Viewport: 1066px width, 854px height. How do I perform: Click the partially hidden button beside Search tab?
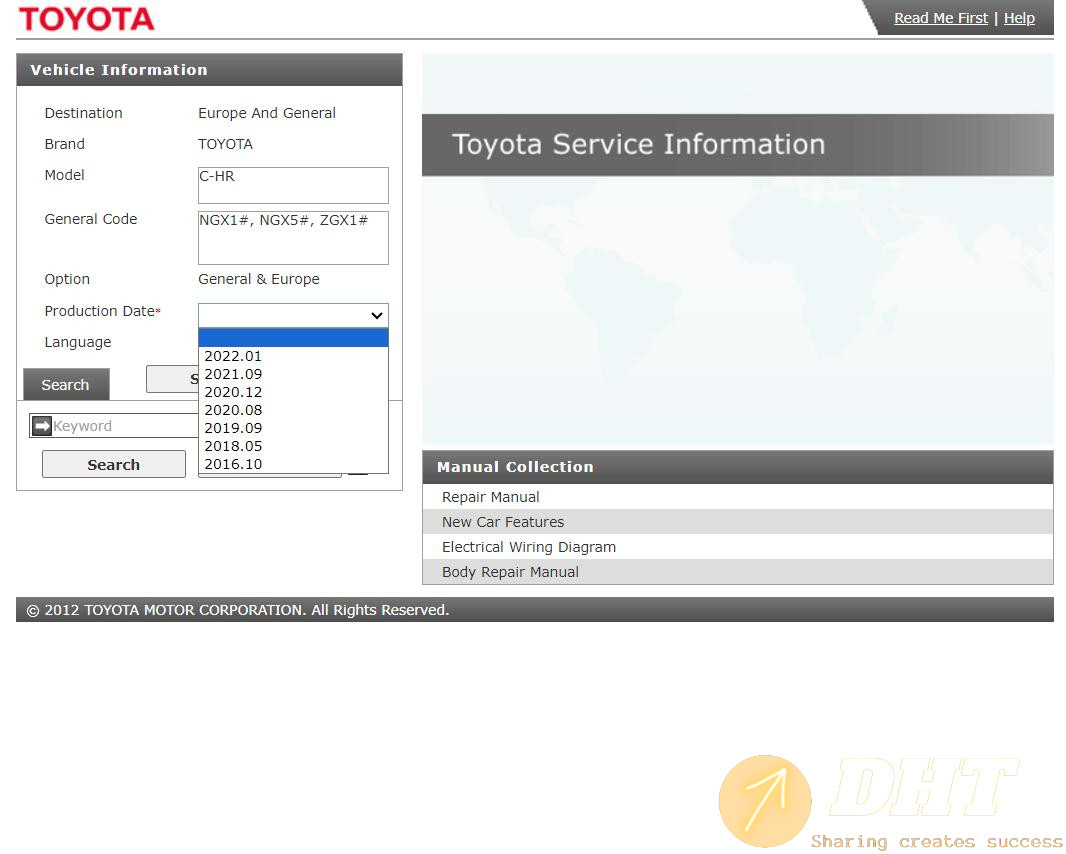pyautogui.click(x=172, y=379)
